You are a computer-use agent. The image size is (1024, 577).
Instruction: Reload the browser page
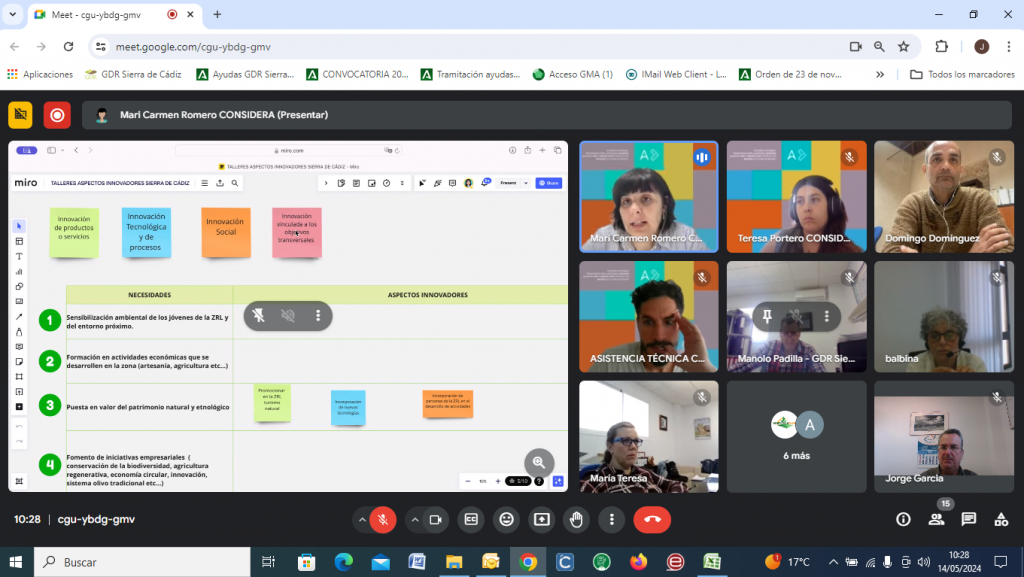point(68,46)
